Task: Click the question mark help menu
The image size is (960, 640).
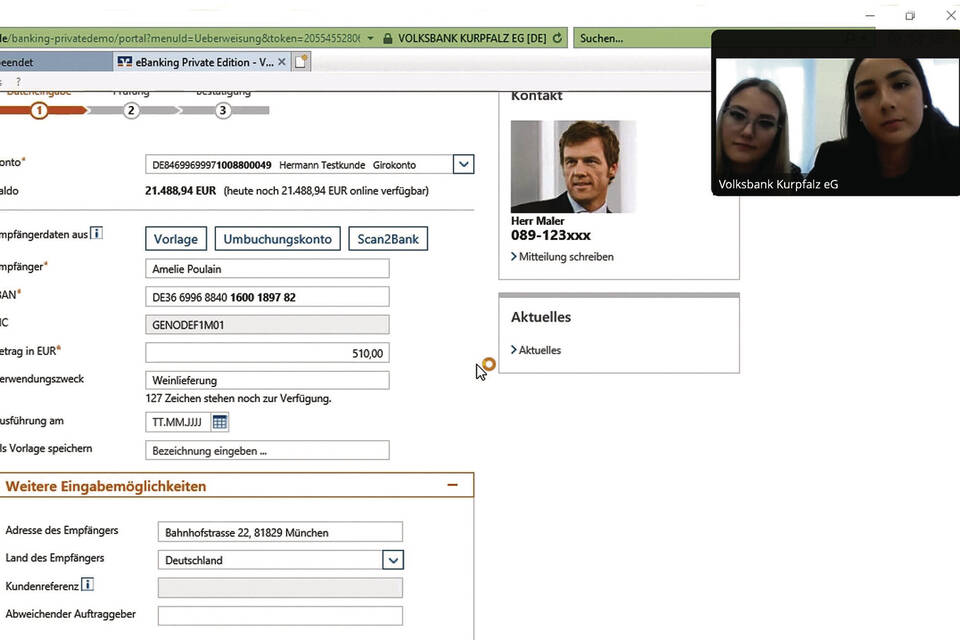Action: 18,81
